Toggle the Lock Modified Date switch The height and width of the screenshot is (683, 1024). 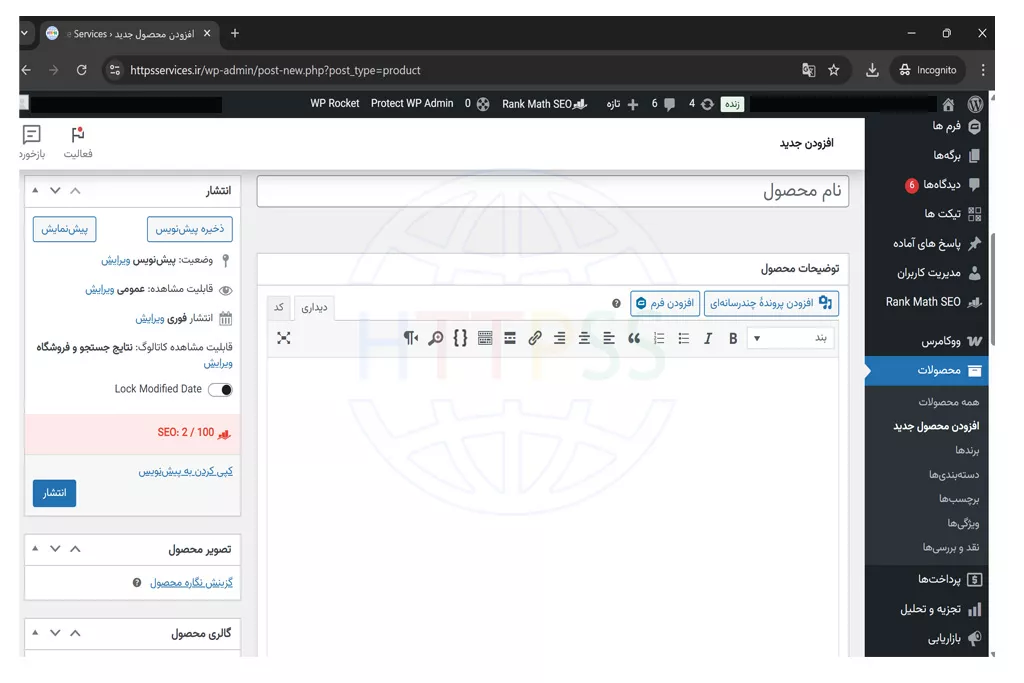(220, 390)
